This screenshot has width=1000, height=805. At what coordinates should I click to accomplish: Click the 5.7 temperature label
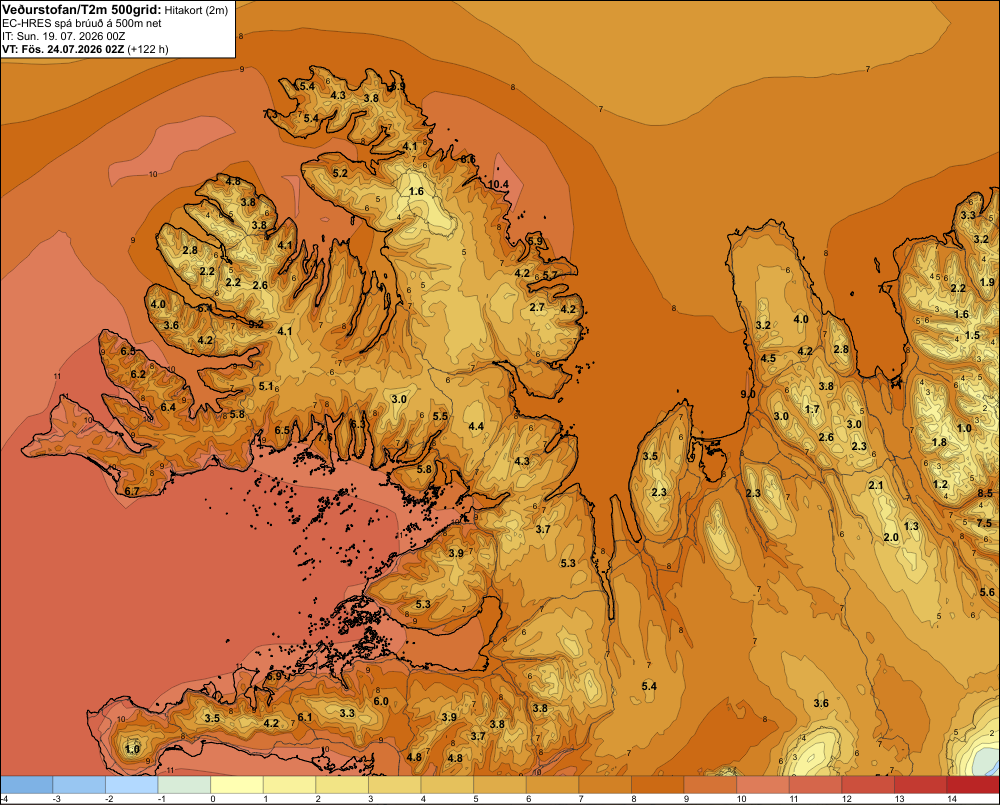550,275
